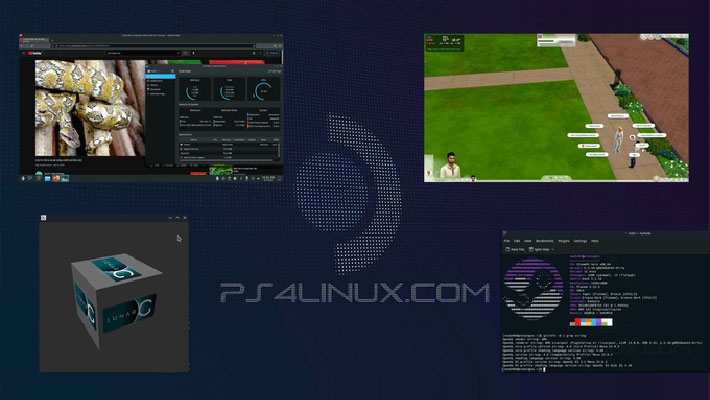Open the Edit menu in Konsole
Image resolution: width=710 pixels, height=400 pixels.
pyautogui.click(x=517, y=241)
